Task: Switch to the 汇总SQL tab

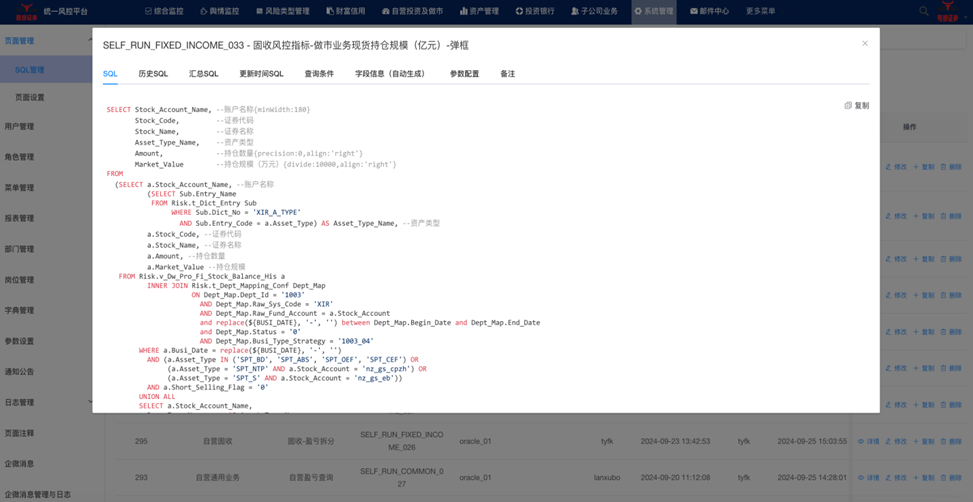Action: [204, 73]
